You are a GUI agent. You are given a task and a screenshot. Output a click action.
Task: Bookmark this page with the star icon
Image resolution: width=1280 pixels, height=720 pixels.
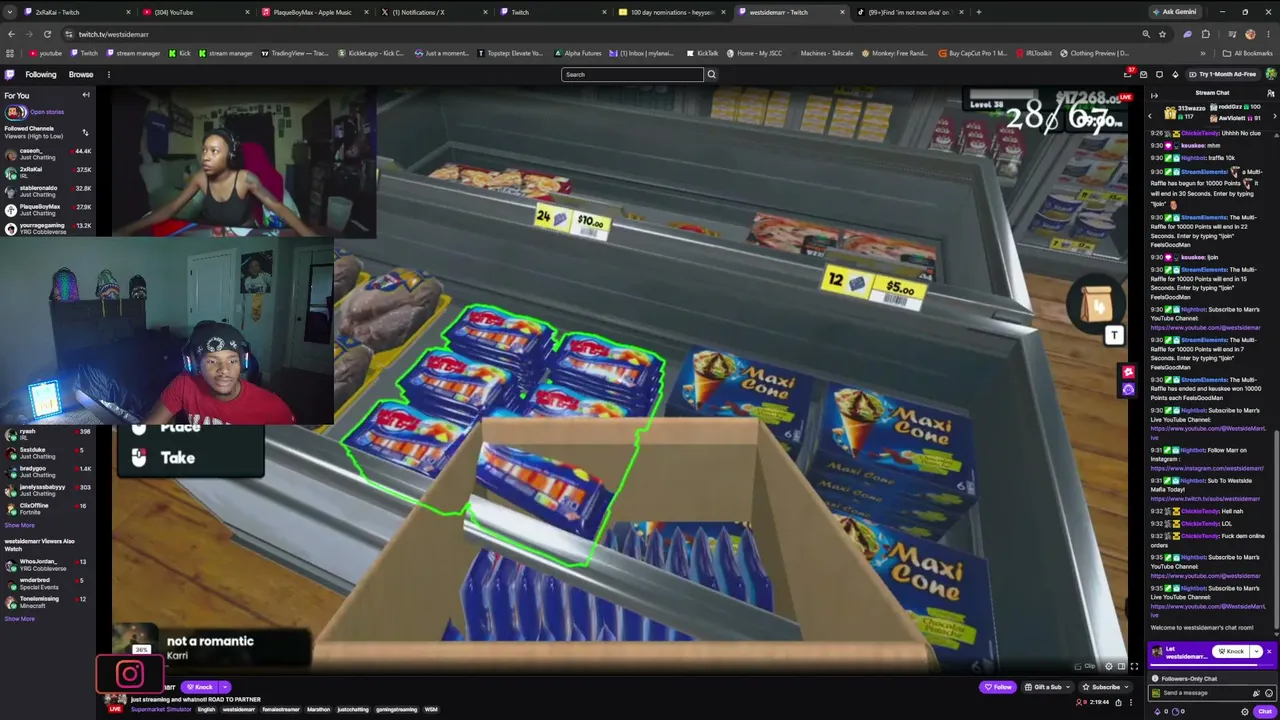pos(1162,34)
